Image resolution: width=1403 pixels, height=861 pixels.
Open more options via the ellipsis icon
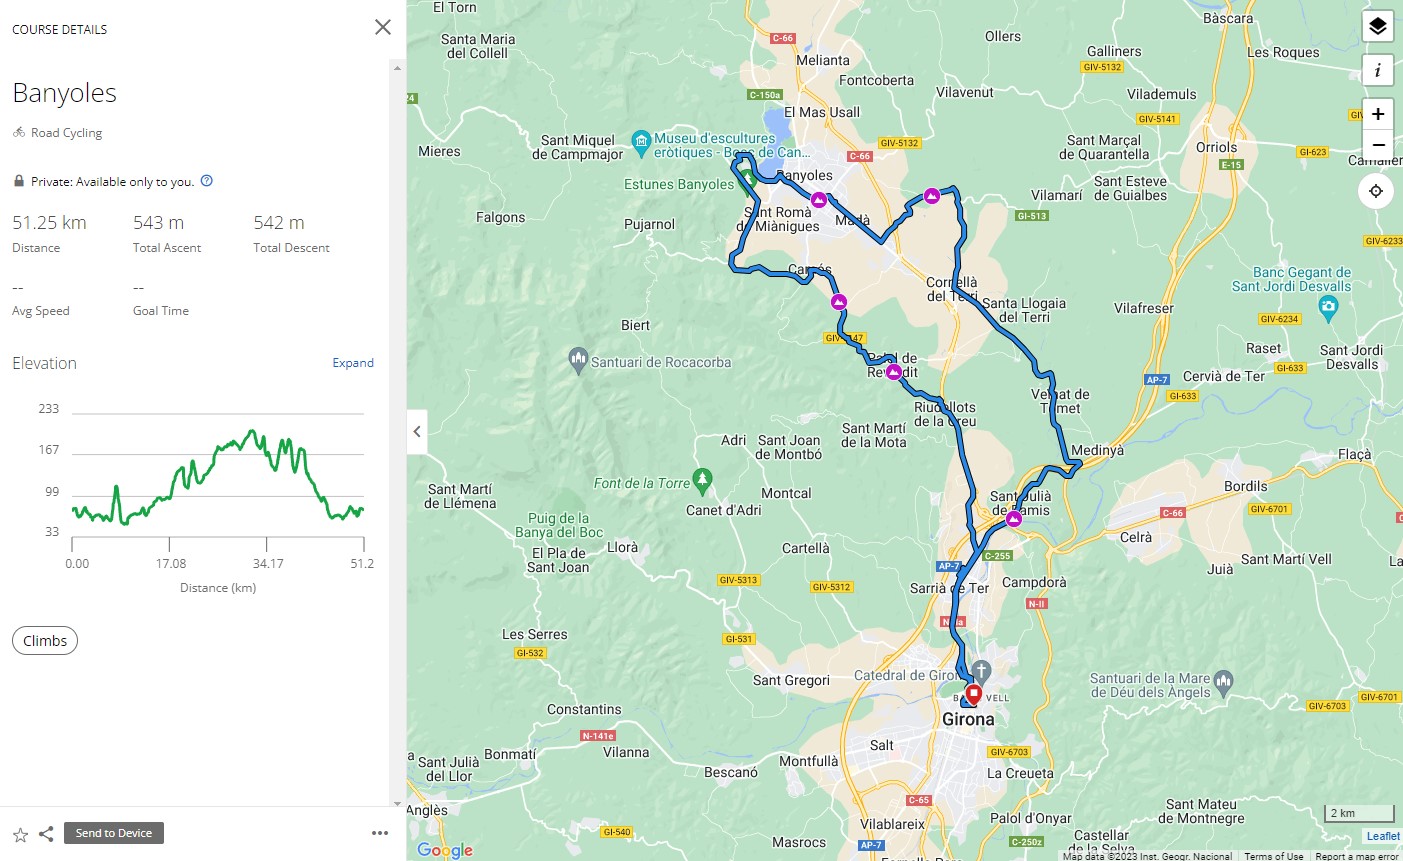[380, 832]
